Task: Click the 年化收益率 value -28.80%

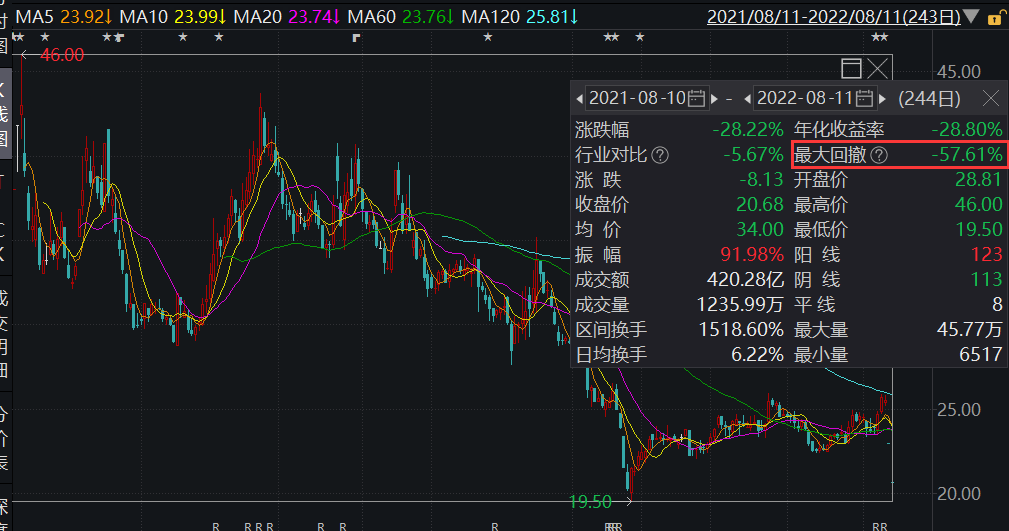Action: pos(967,129)
